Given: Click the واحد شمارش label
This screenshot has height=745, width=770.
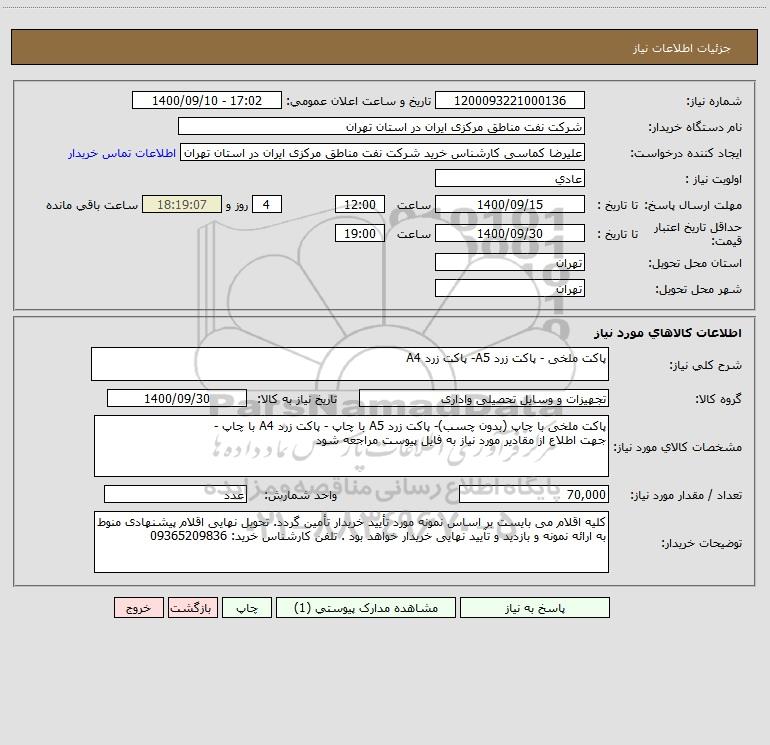Looking at the screenshot, I should 301,496.
